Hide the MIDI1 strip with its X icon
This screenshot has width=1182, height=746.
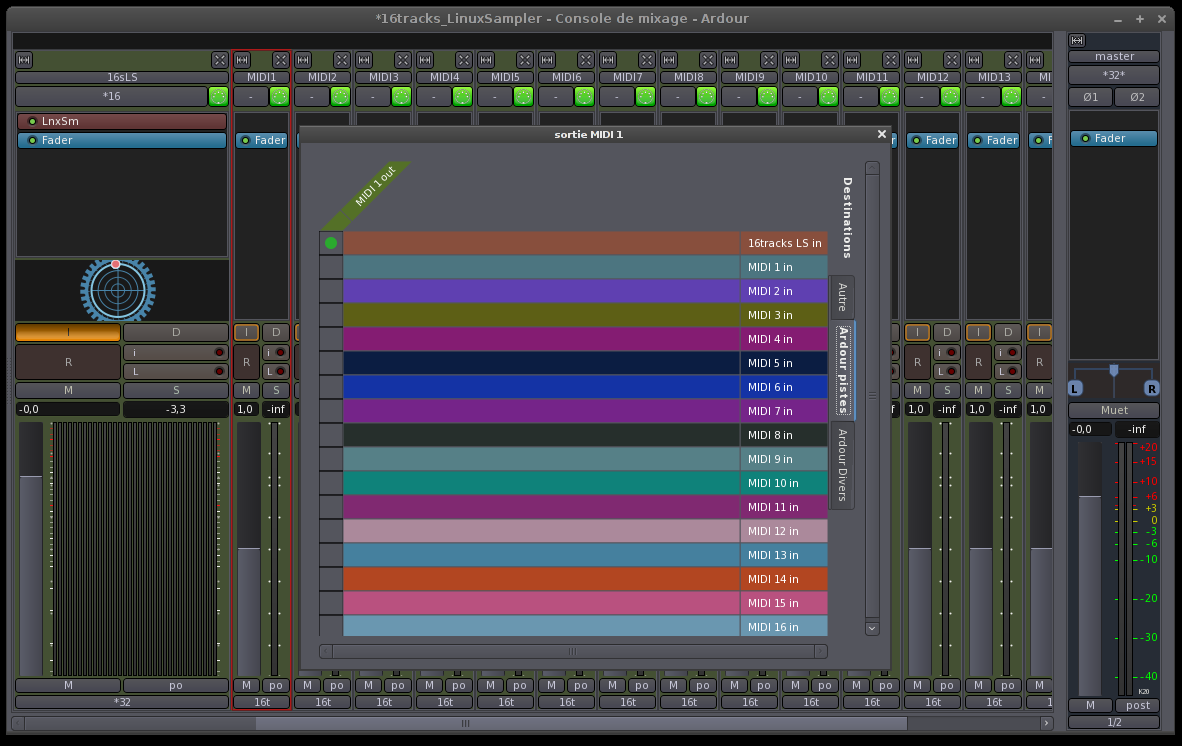point(281,60)
